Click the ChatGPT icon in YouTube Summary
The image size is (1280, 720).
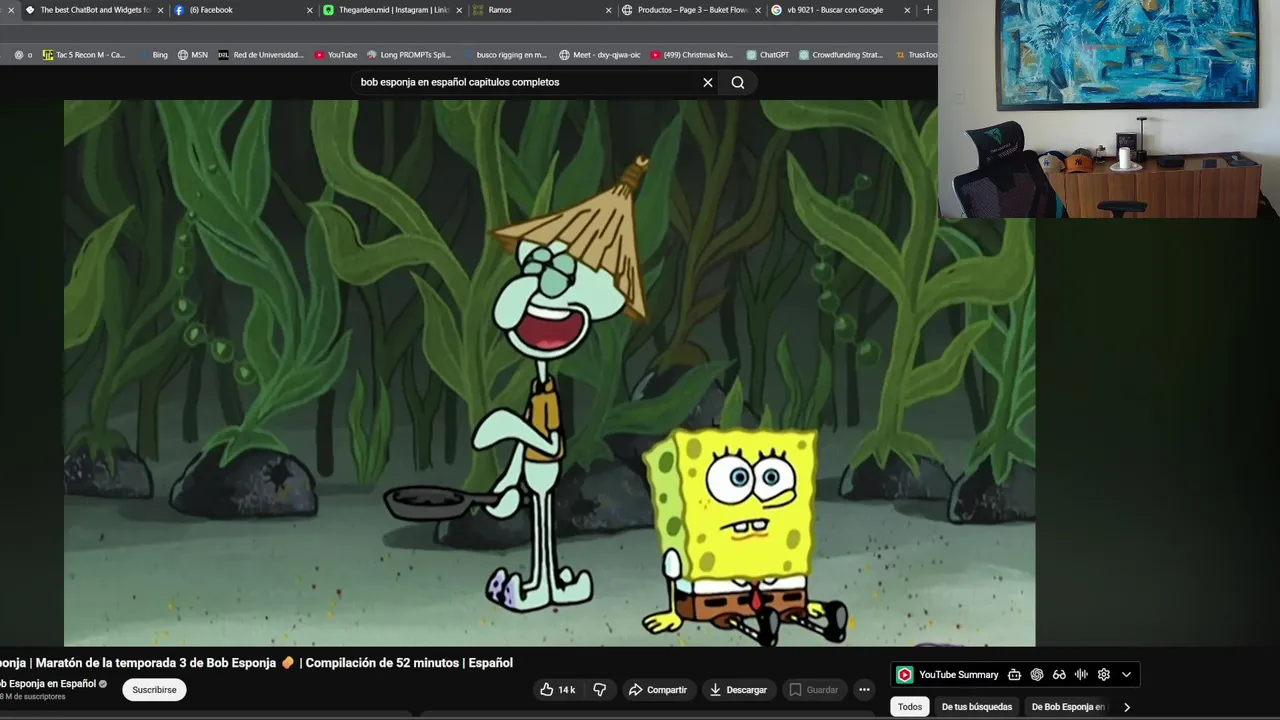pos(1037,675)
